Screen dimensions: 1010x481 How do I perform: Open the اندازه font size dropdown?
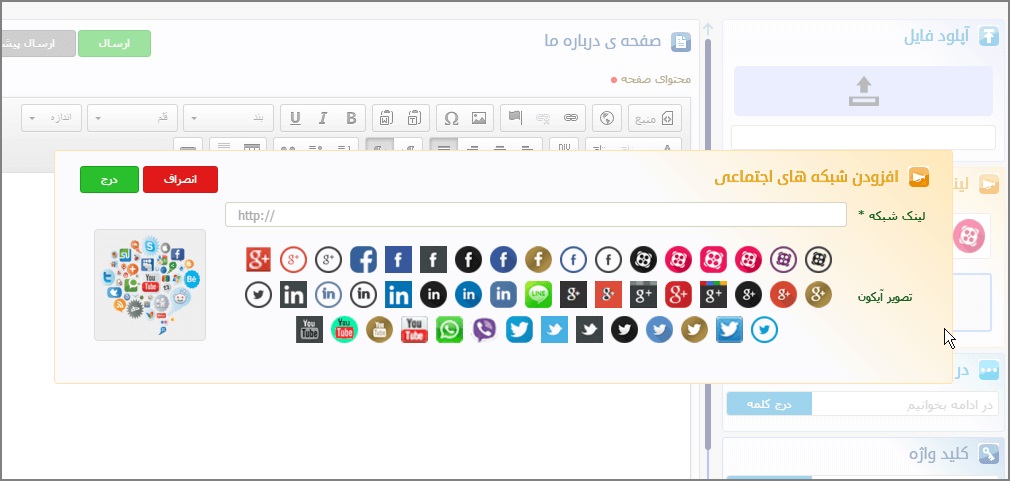[x=51, y=118]
